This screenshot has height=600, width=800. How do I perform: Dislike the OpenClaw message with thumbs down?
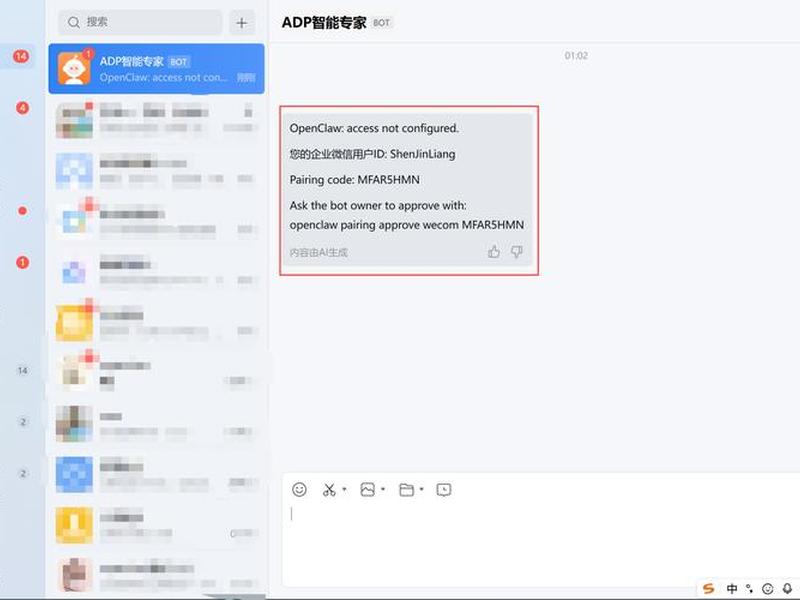tap(516, 252)
